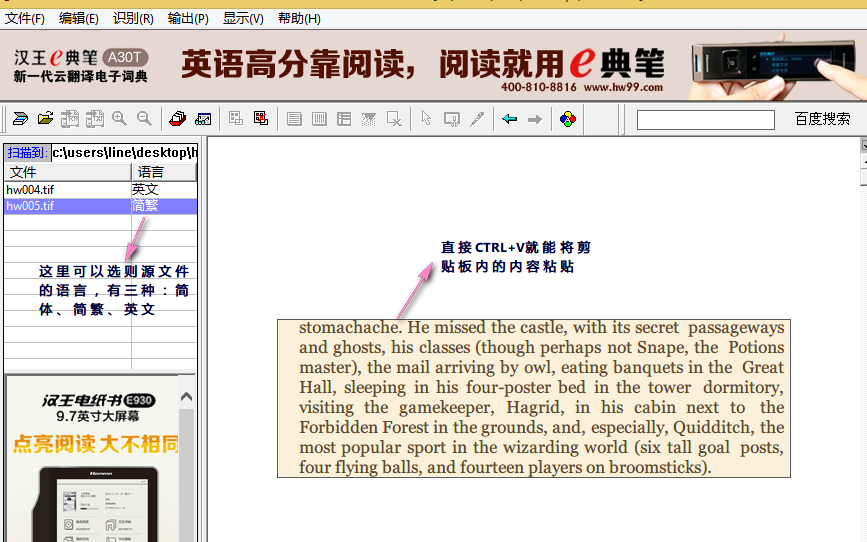Select the pen edit tool
The height and width of the screenshot is (542, 867).
coord(477,119)
